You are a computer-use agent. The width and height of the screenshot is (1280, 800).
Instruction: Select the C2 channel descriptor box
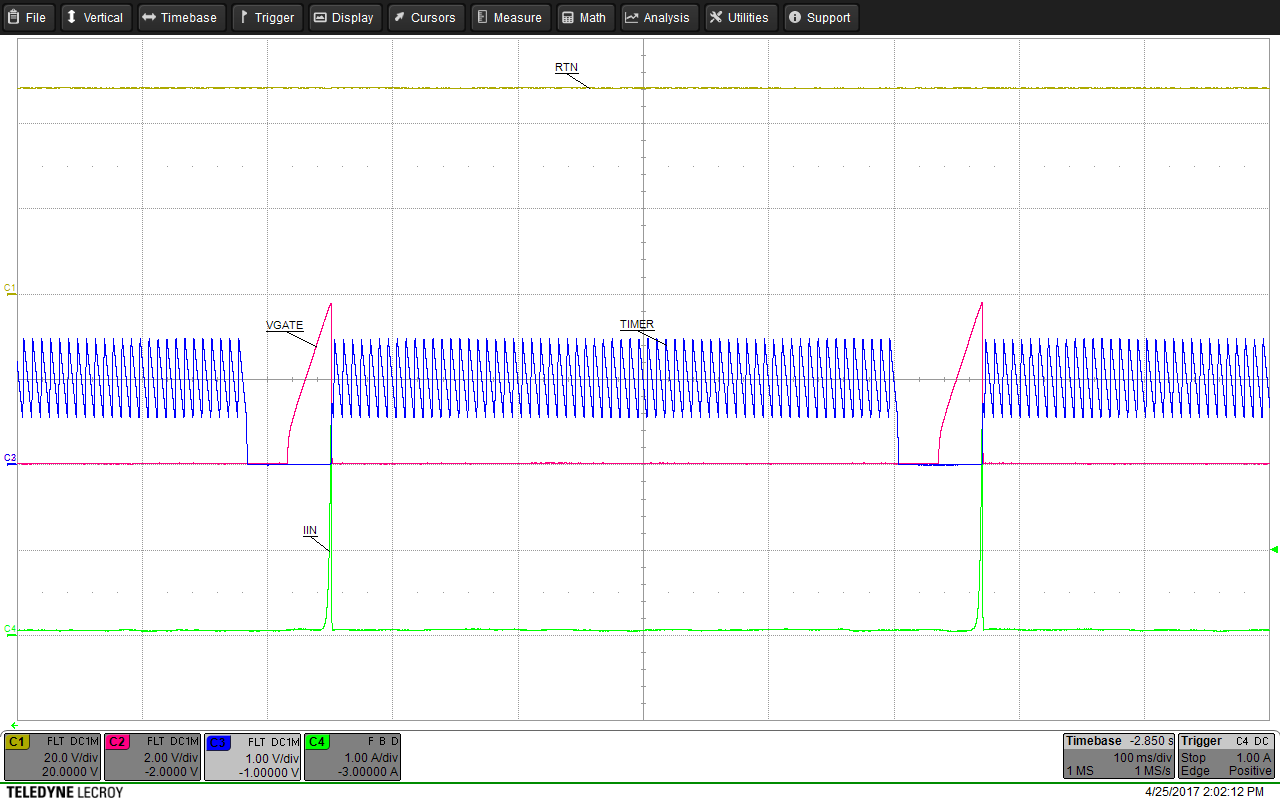(152, 757)
